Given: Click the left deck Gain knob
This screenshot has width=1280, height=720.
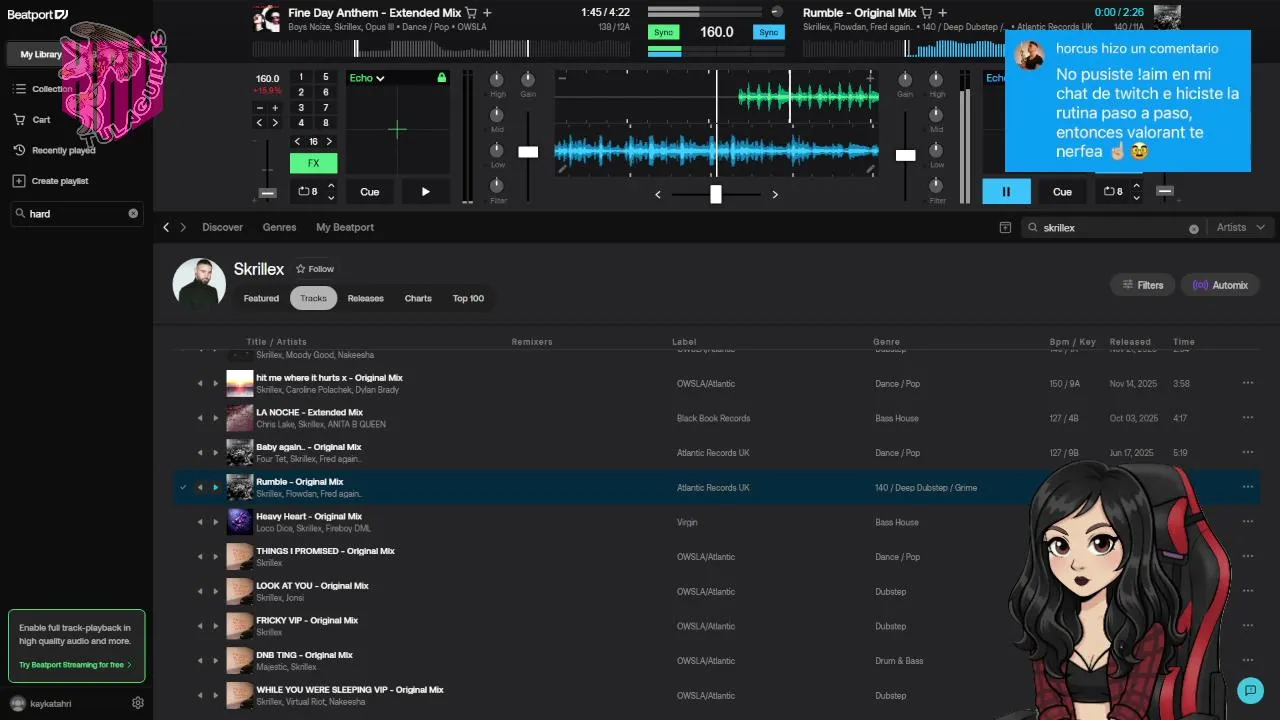Looking at the screenshot, I should click(x=528, y=79).
